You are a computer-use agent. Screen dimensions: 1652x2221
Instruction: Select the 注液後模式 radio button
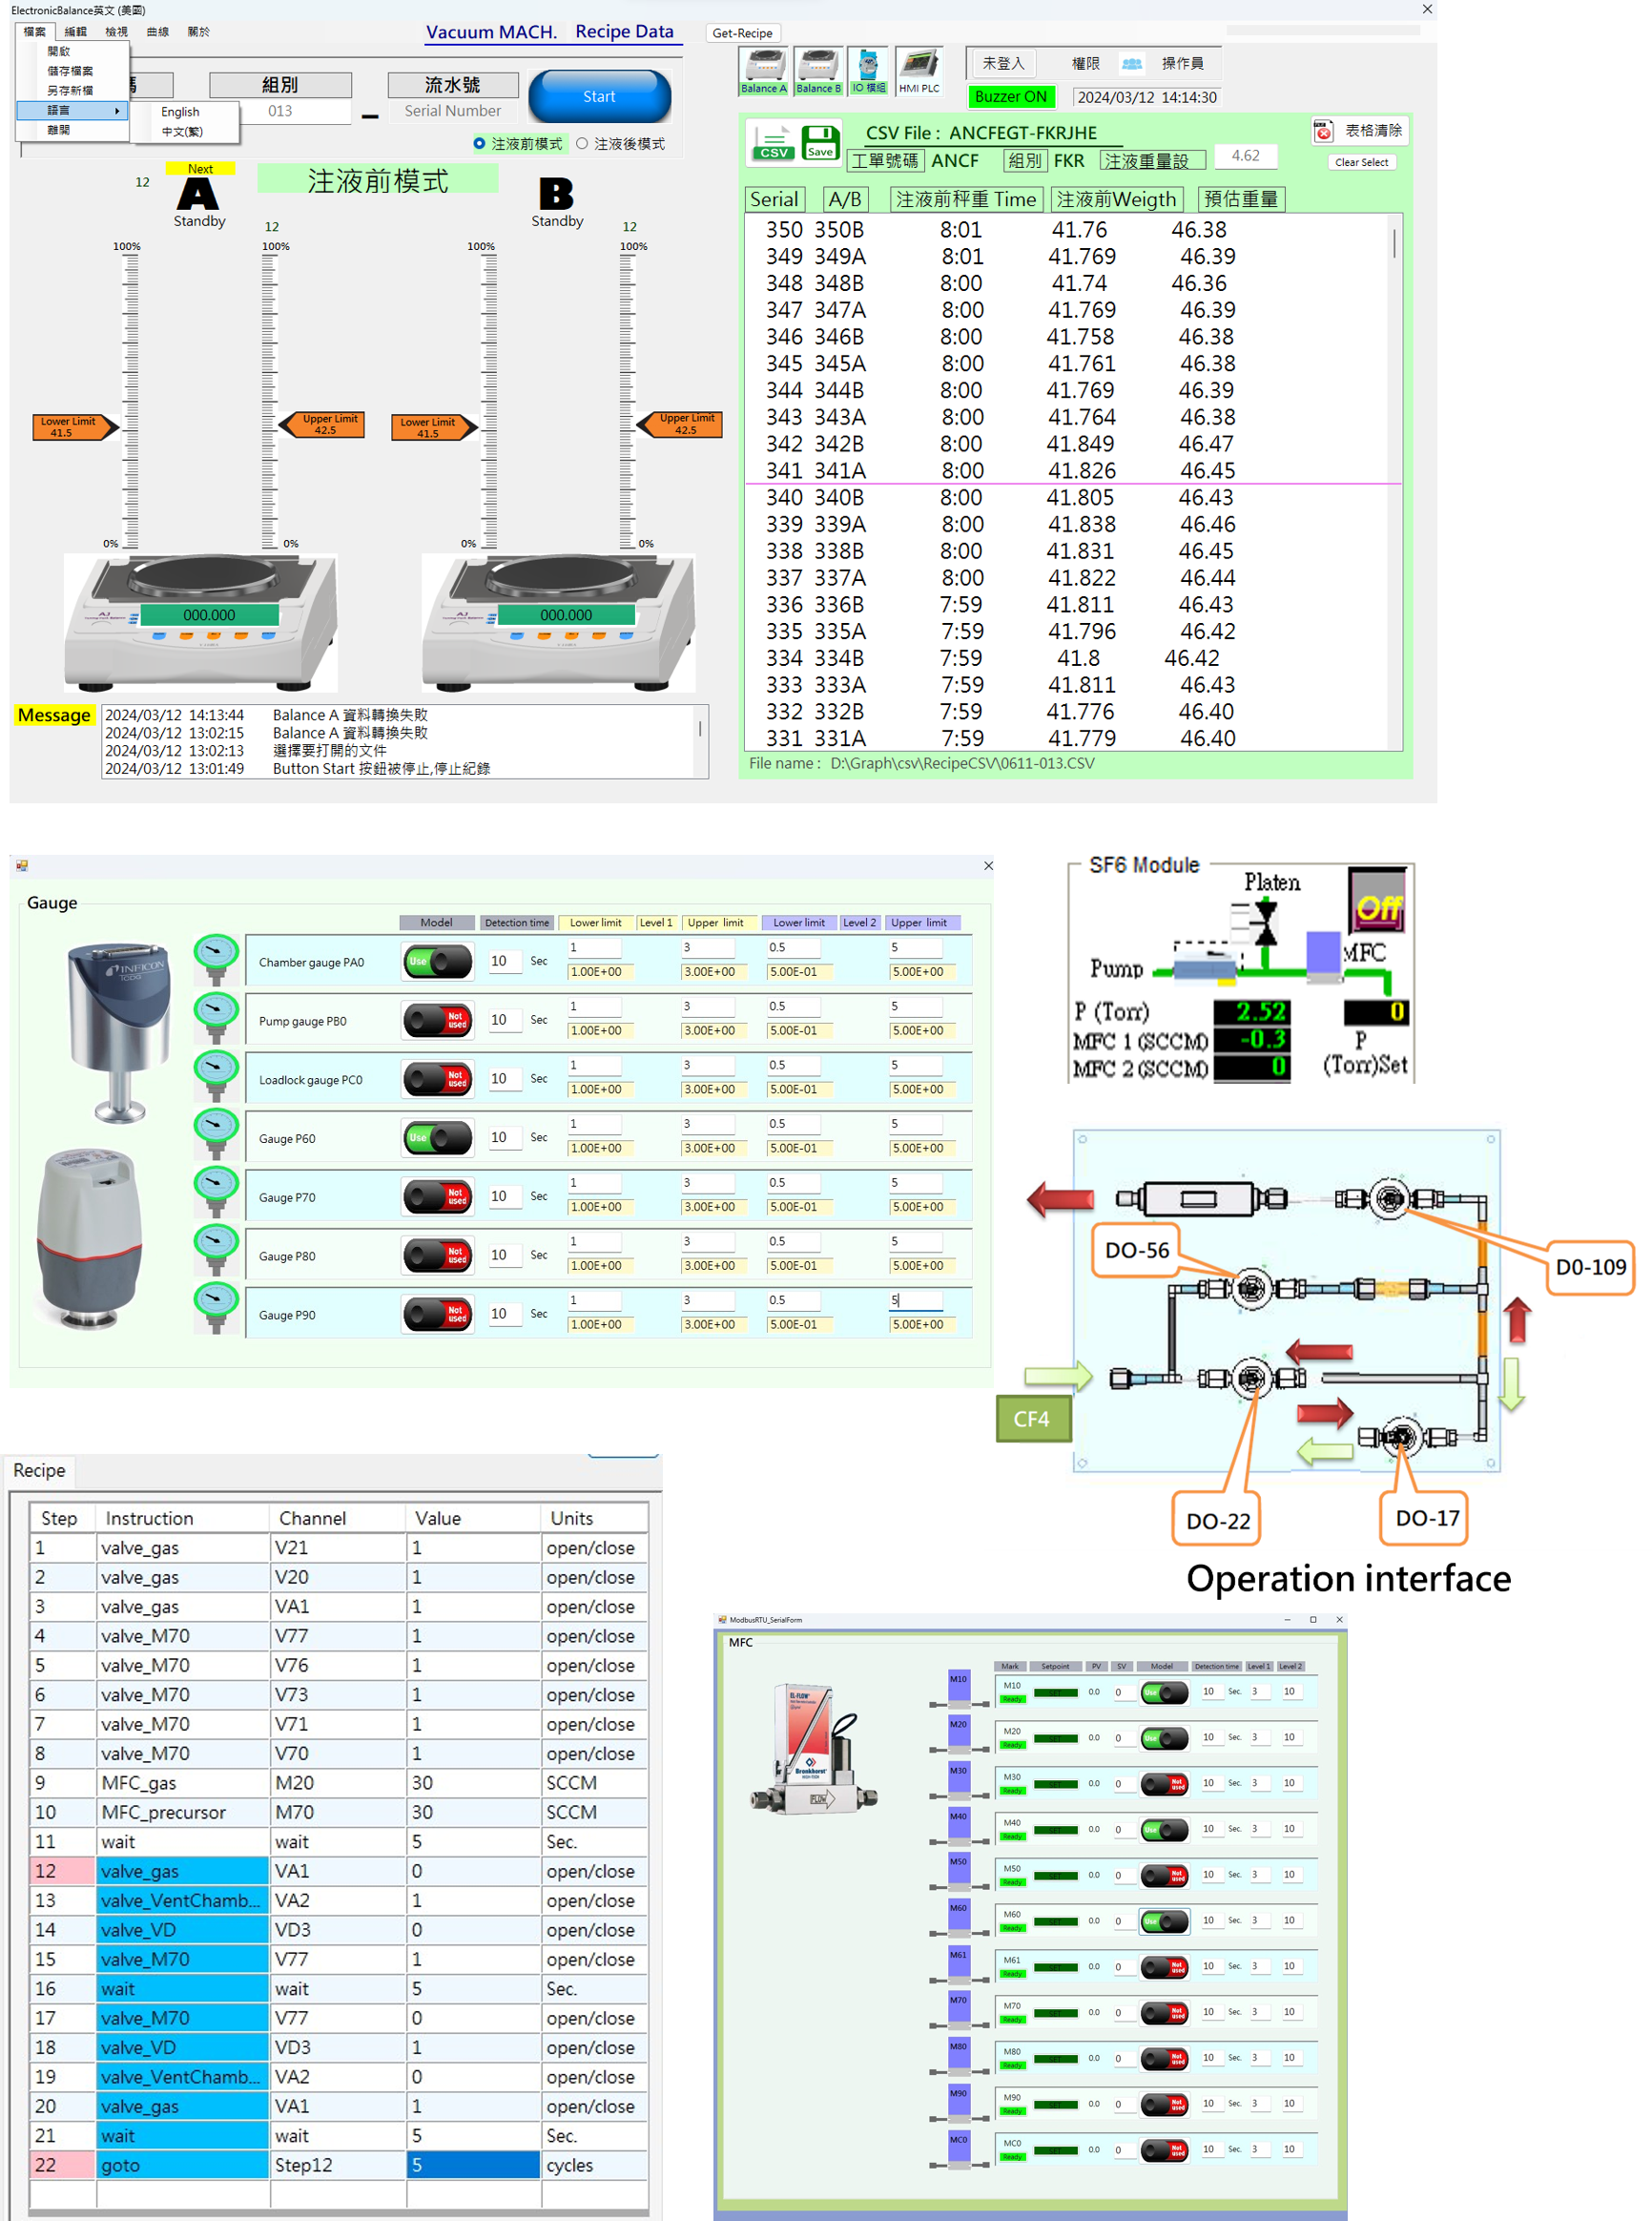pos(582,144)
